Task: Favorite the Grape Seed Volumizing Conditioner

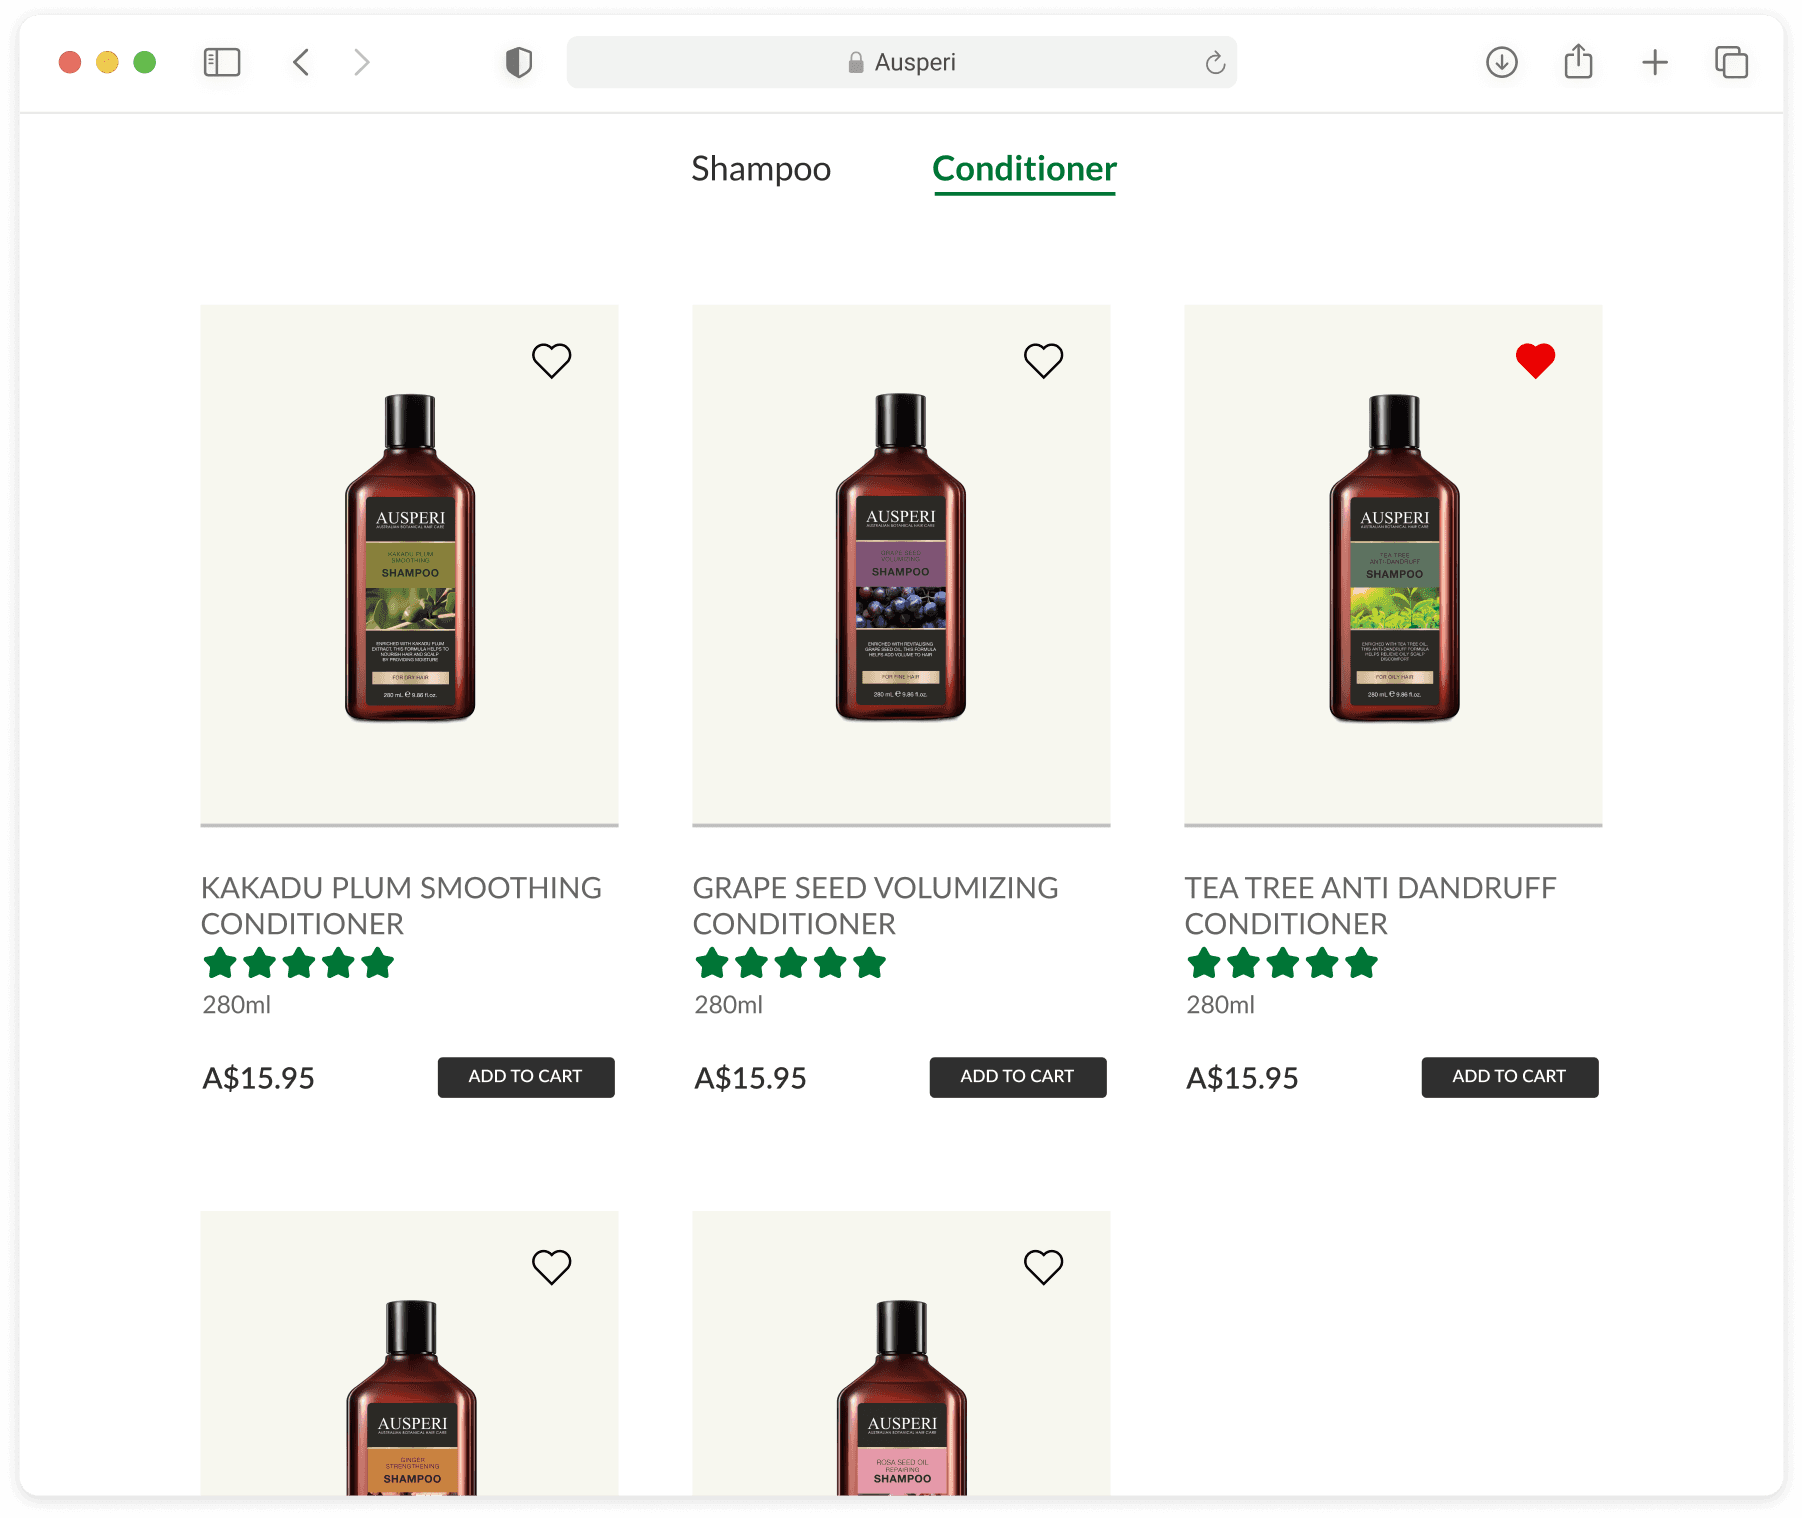Action: [x=1043, y=361]
